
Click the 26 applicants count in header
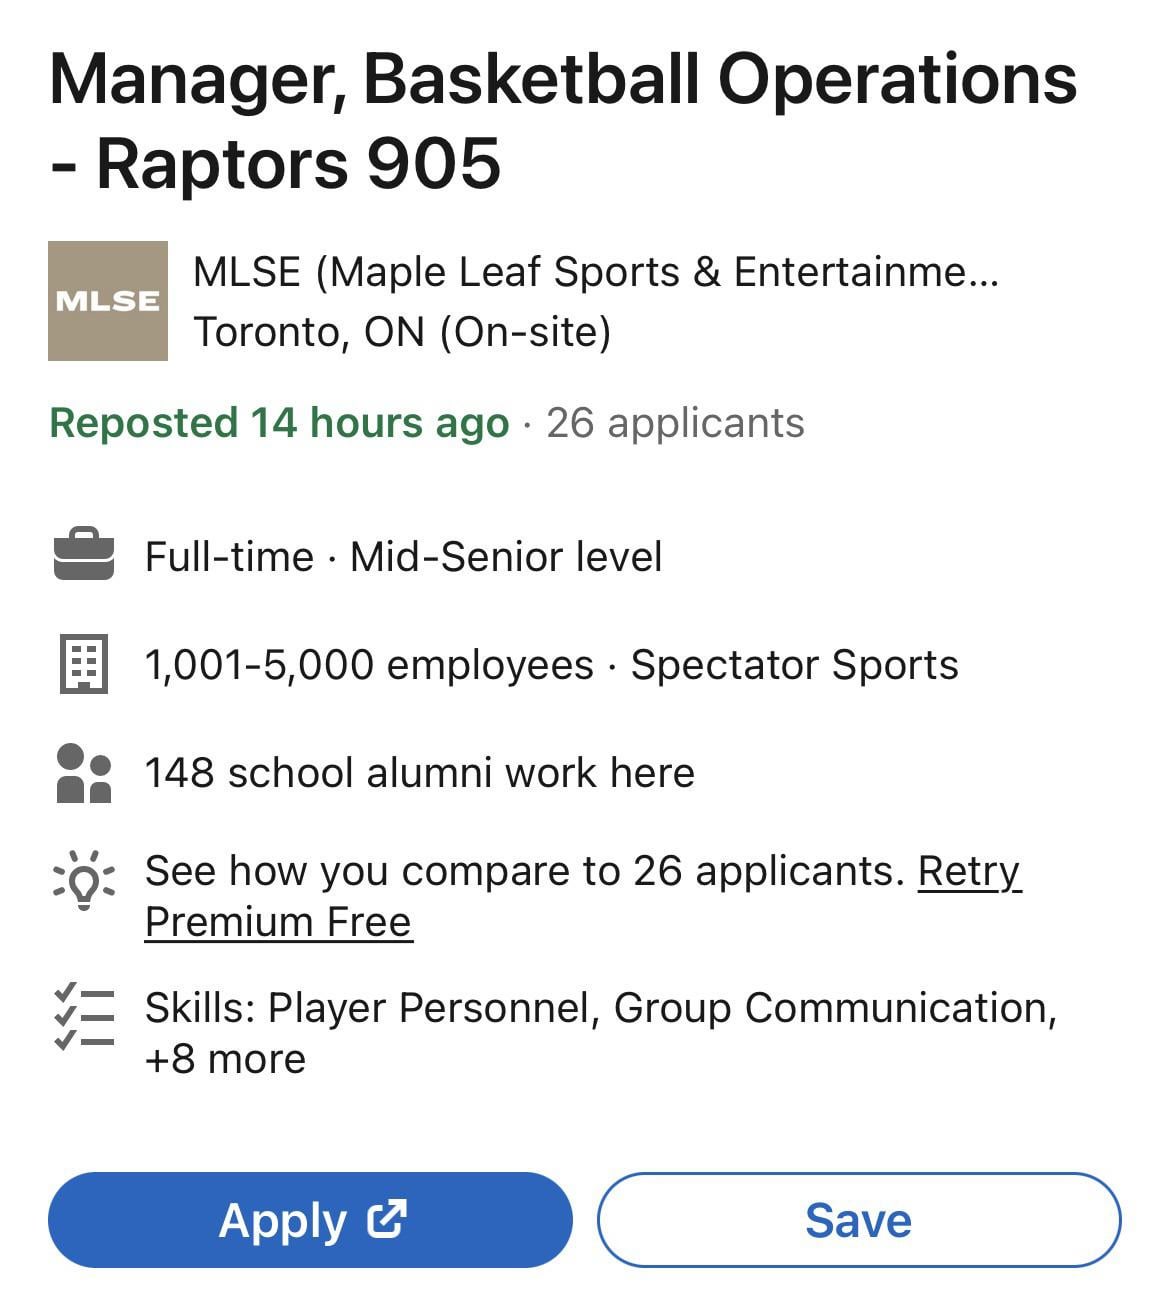675,423
